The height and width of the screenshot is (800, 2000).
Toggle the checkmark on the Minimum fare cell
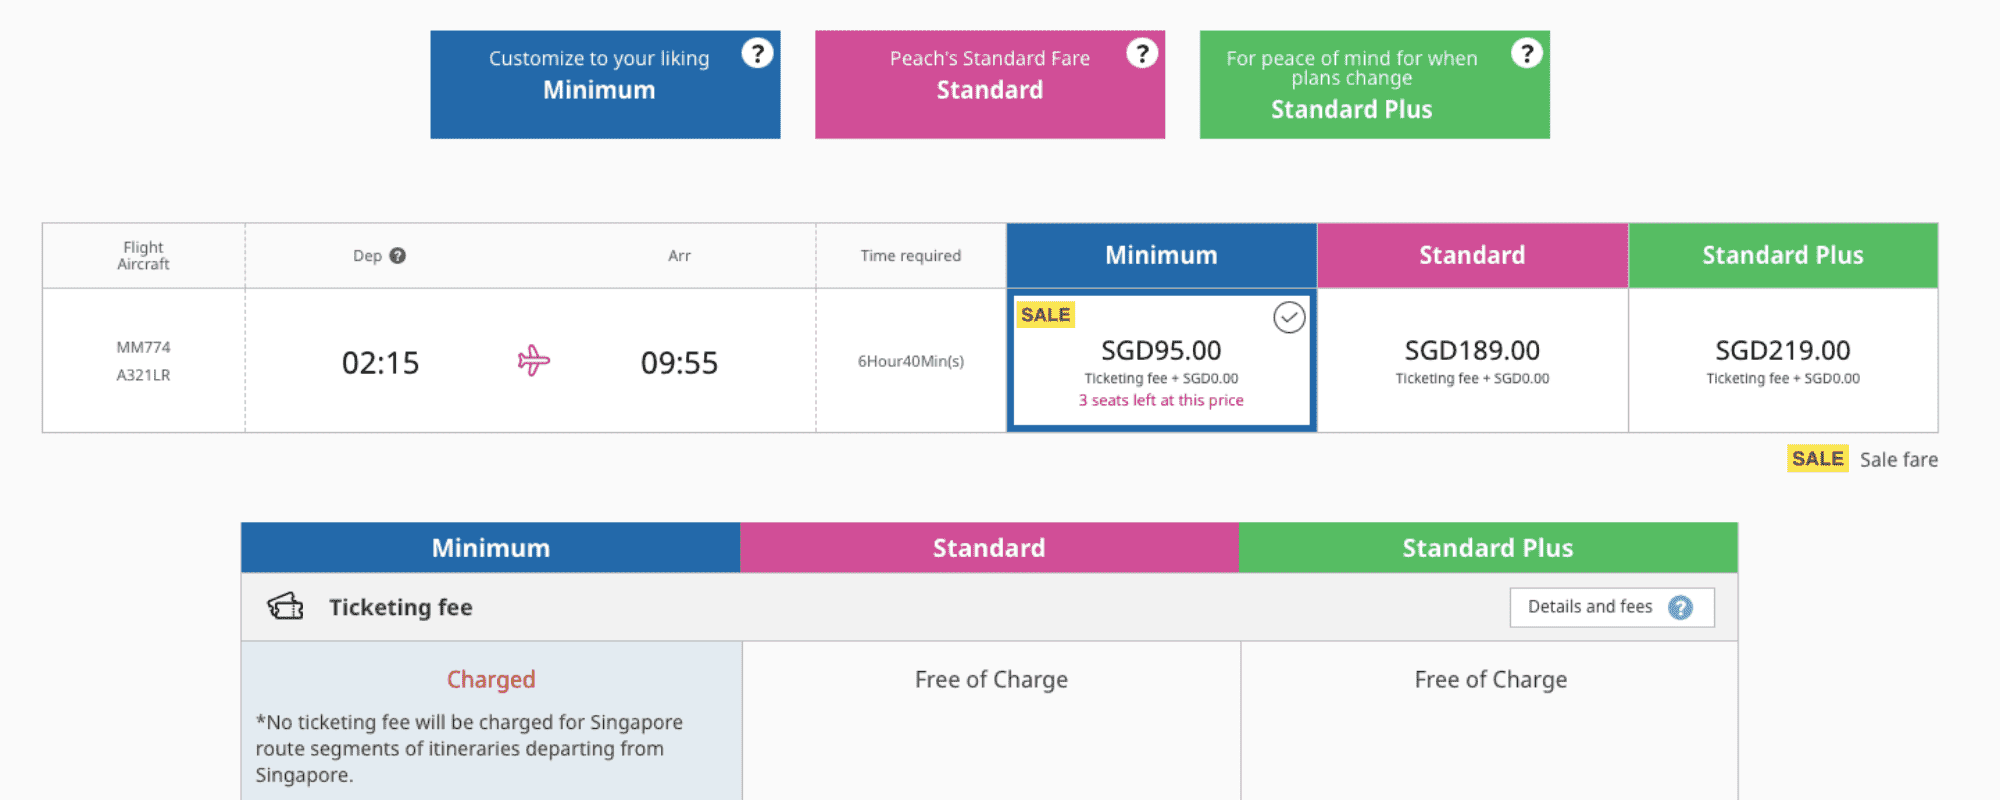coord(1289,318)
